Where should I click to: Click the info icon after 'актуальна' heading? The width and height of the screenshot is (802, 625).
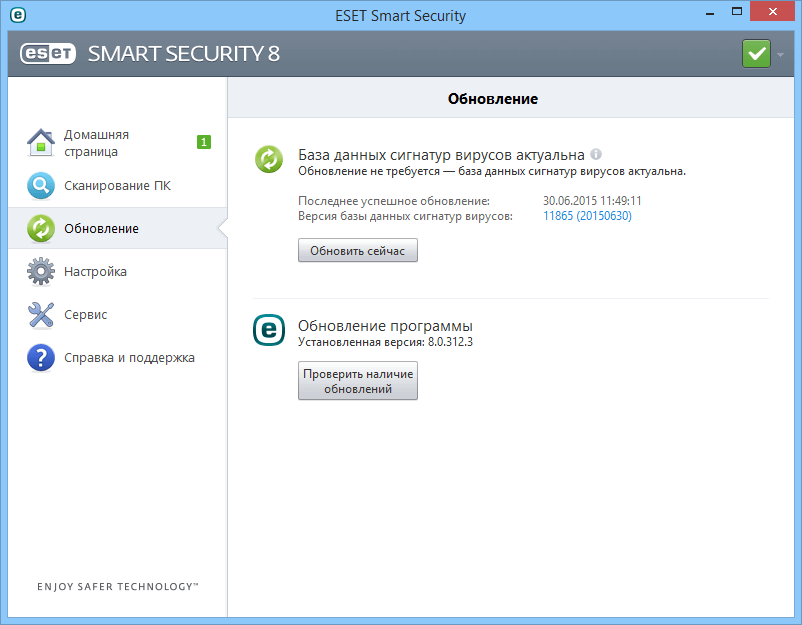(x=596, y=153)
